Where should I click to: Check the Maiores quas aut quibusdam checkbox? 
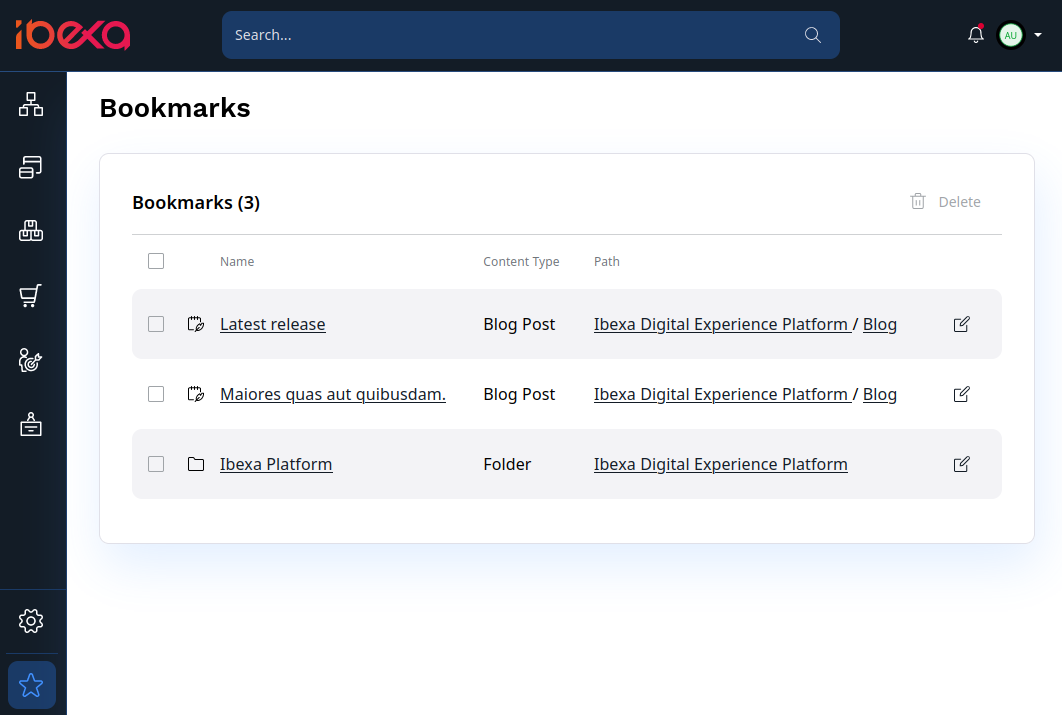coord(156,394)
